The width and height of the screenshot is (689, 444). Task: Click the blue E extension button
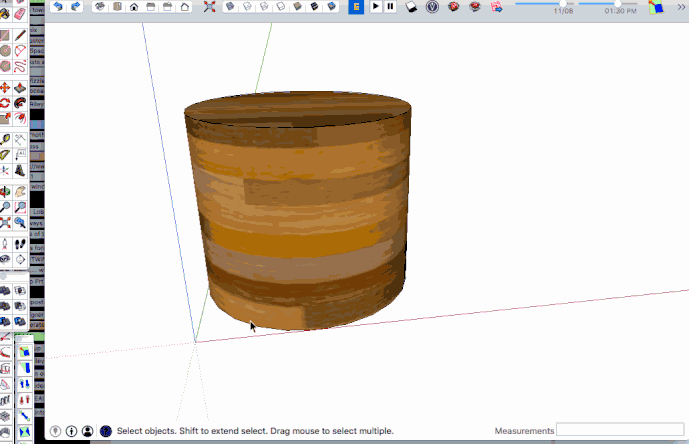pyautogui.click(x=355, y=7)
